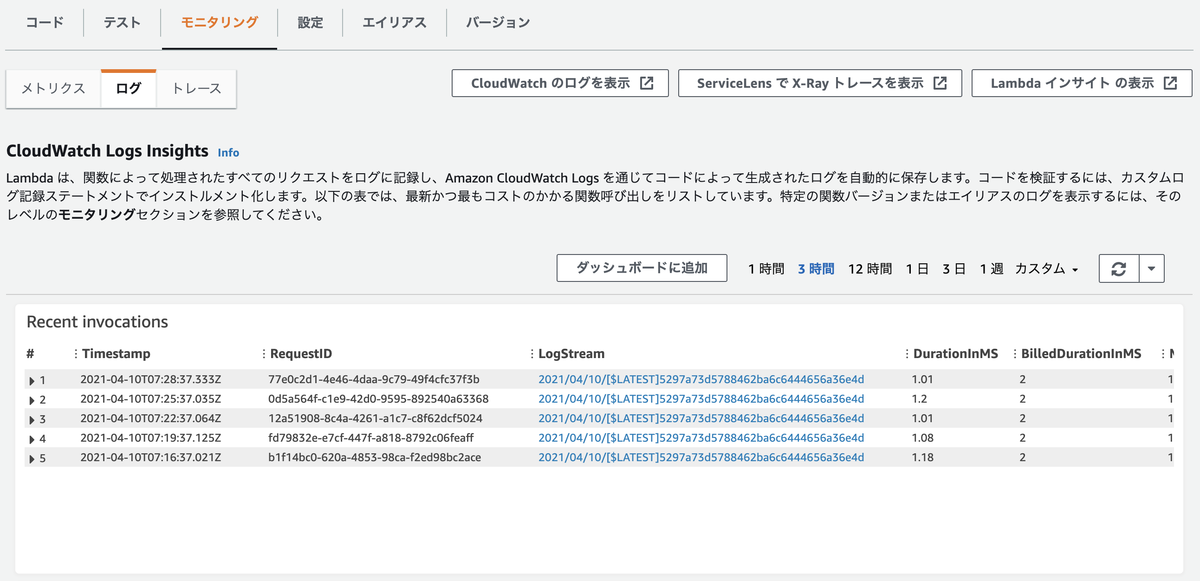The height and width of the screenshot is (581, 1200).
Task: Select the 1 週 time range
Action: (991, 269)
